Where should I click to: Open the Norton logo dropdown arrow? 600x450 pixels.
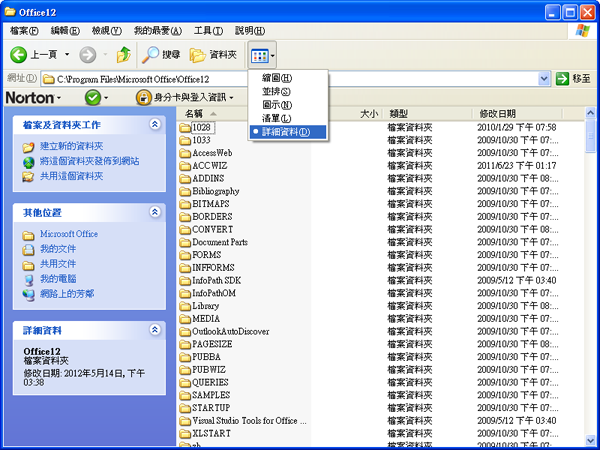pos(59,99)
